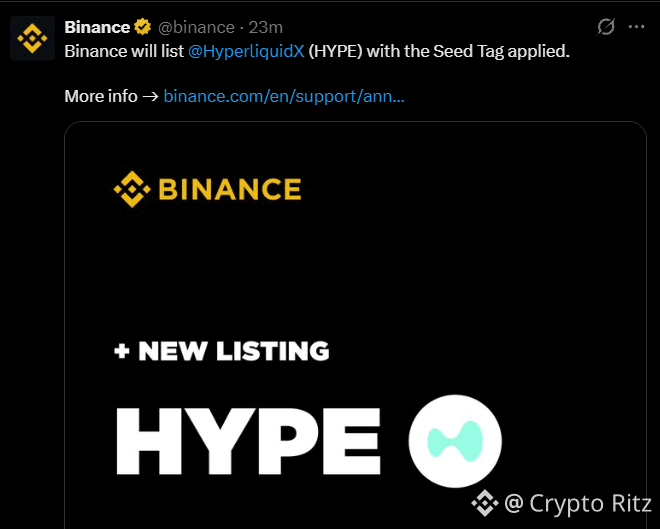Click the Binance icon in the watermark

(x=485, y=503)
